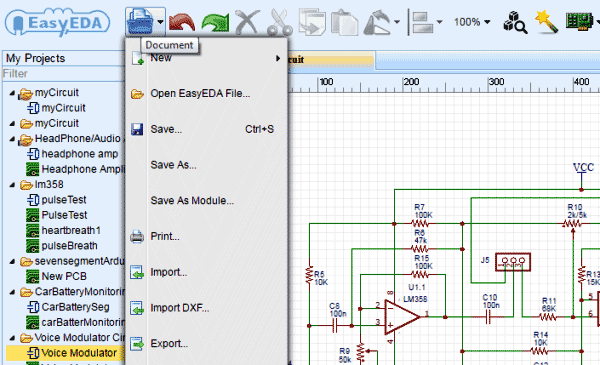Choose Open EasyEDA File... menu entry

click(207, 93)
